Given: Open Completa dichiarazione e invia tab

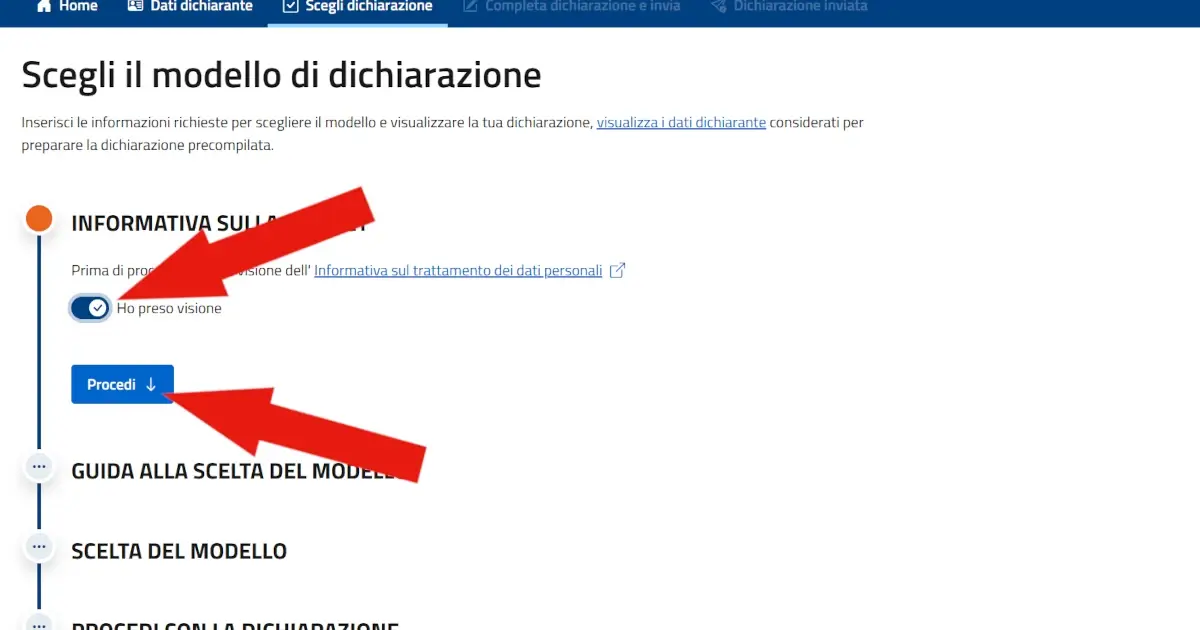Looking at the screenshot, I should (571, 7).
